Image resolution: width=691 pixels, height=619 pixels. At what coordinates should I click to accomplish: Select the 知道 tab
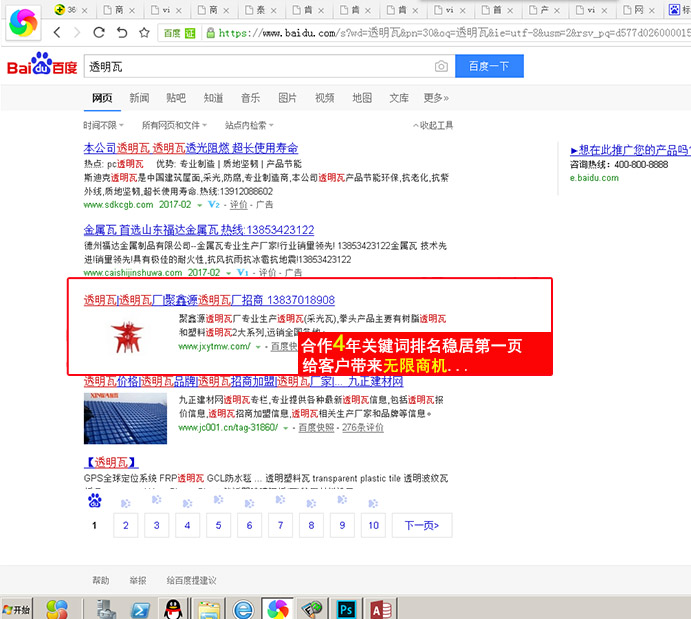coord(213,98)
